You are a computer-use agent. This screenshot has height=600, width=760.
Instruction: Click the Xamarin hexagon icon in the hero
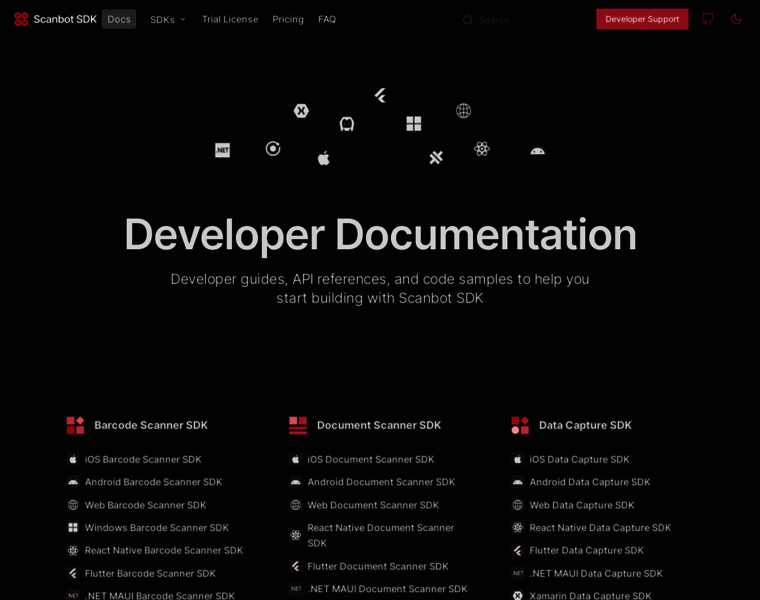(301, 111)
